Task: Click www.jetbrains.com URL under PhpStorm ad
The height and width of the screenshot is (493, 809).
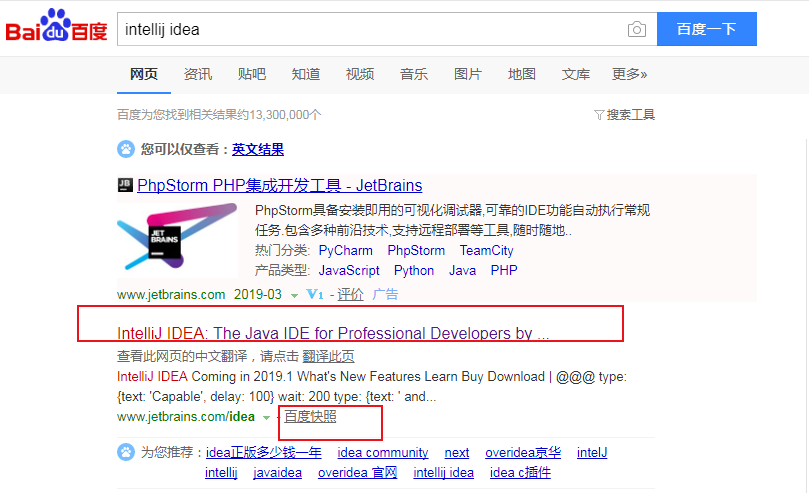Action: [x=171, y=294]
